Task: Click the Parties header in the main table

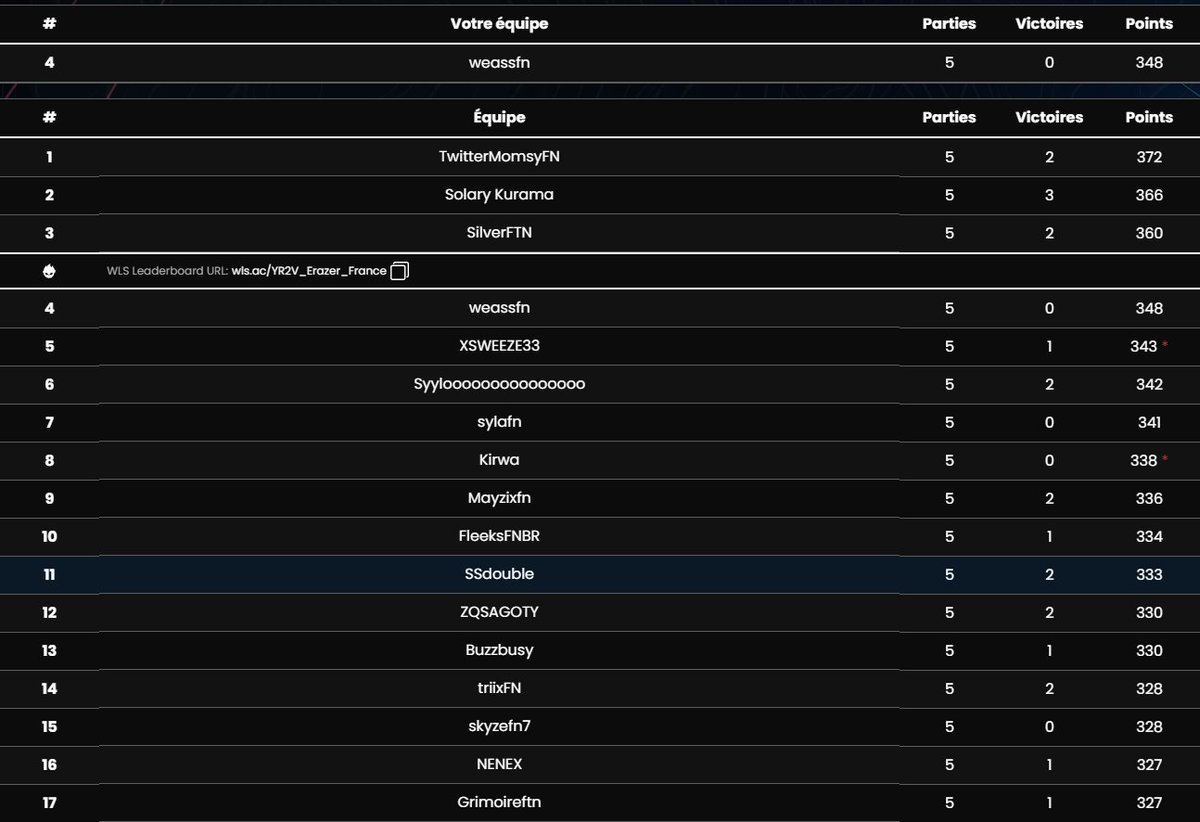Action: tap(949, 117)
